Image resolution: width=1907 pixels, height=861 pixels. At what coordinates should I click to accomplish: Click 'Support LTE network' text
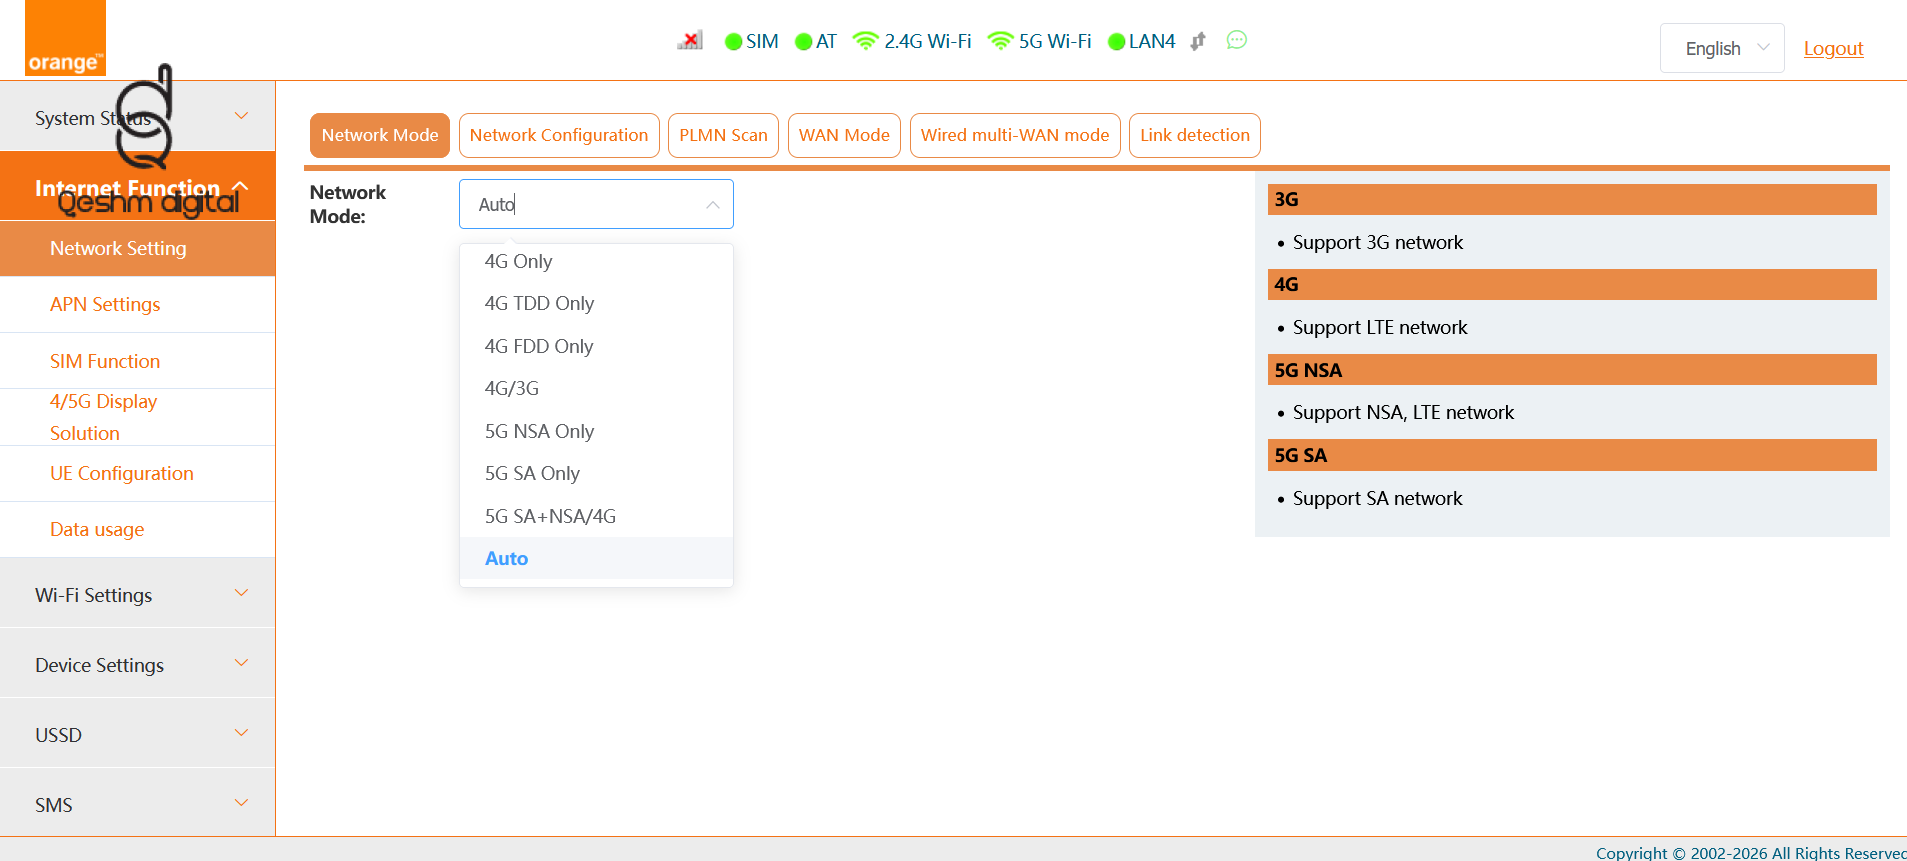[1380, 327]
